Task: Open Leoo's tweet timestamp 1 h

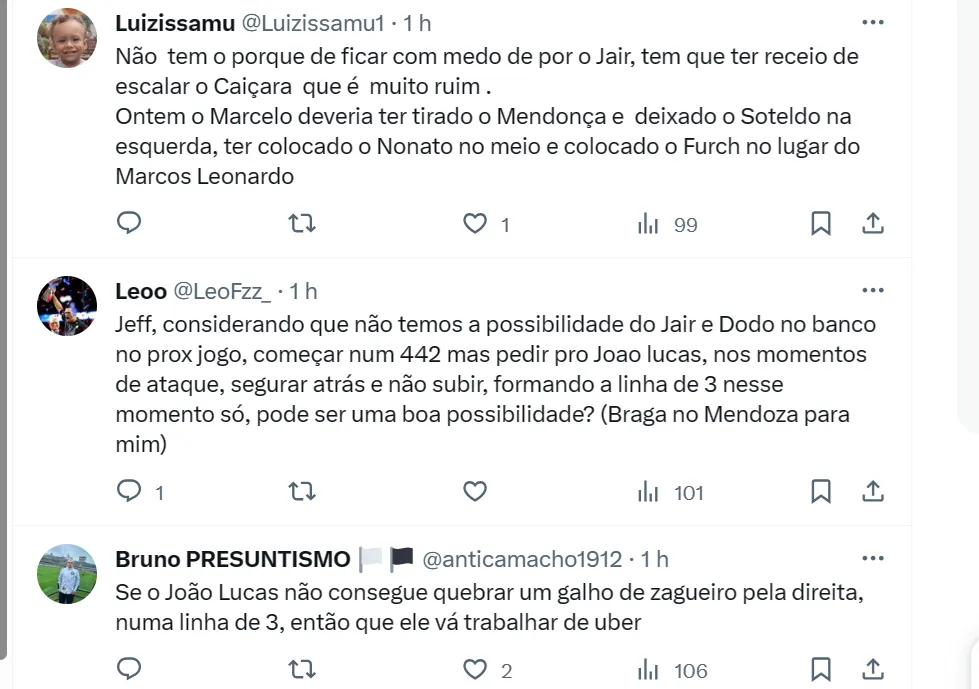Action: coord(303,291)
